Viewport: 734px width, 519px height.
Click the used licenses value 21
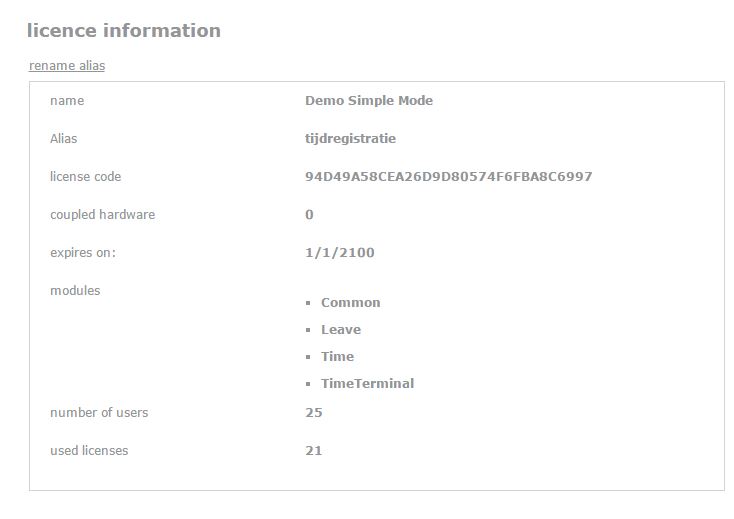(x=314, y=451)
